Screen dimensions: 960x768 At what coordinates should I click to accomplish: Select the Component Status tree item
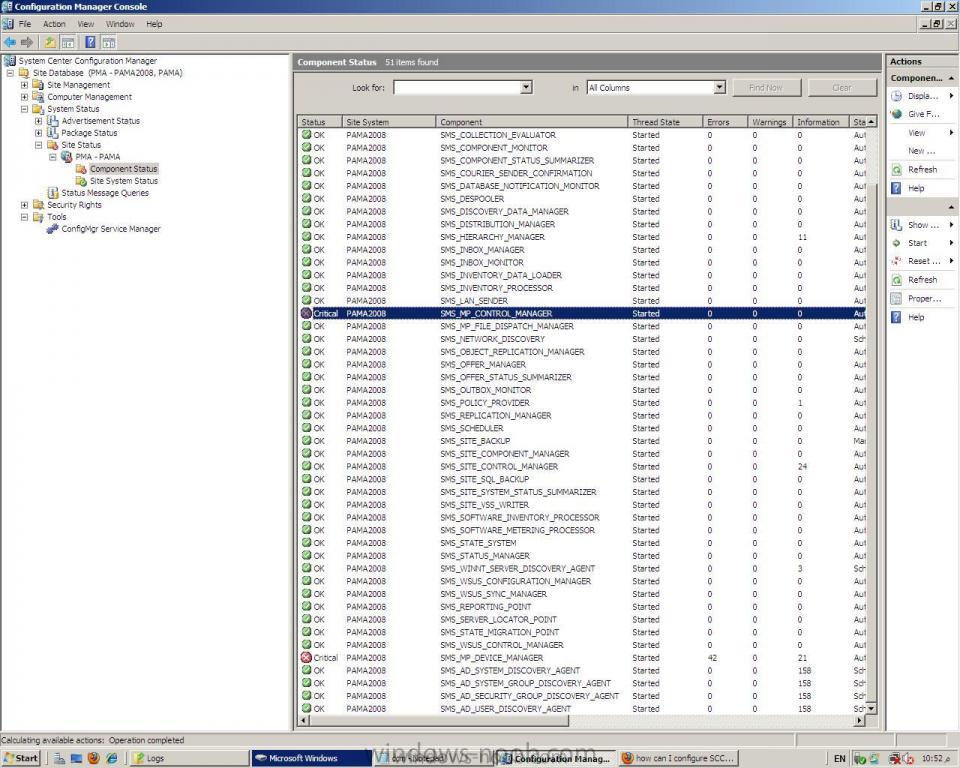(124, 169)
